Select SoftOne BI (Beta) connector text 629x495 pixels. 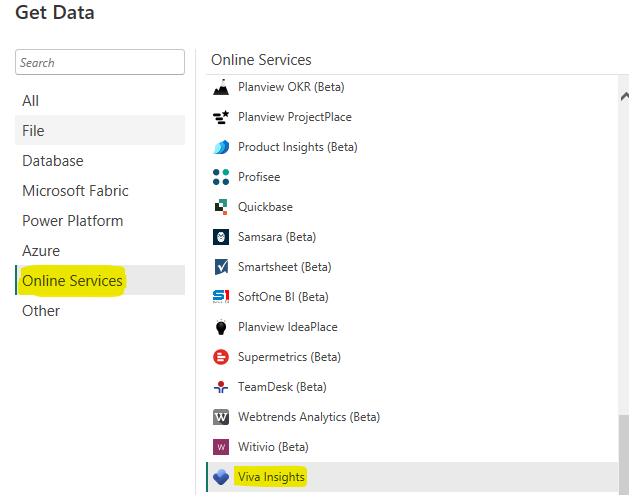coord(283,297)
